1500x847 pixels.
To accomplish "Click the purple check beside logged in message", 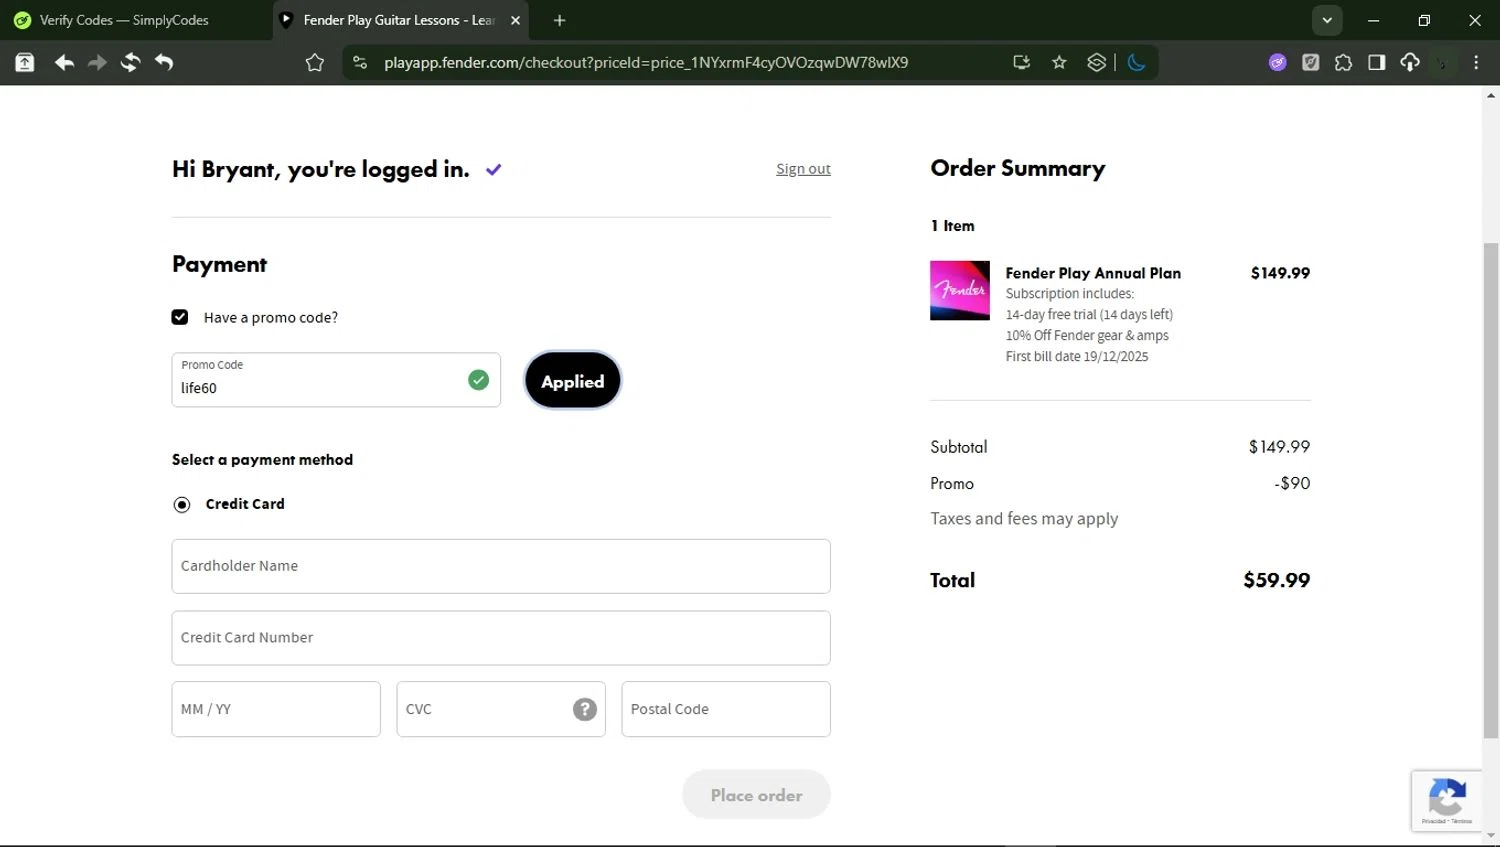I will coord(493,170).
